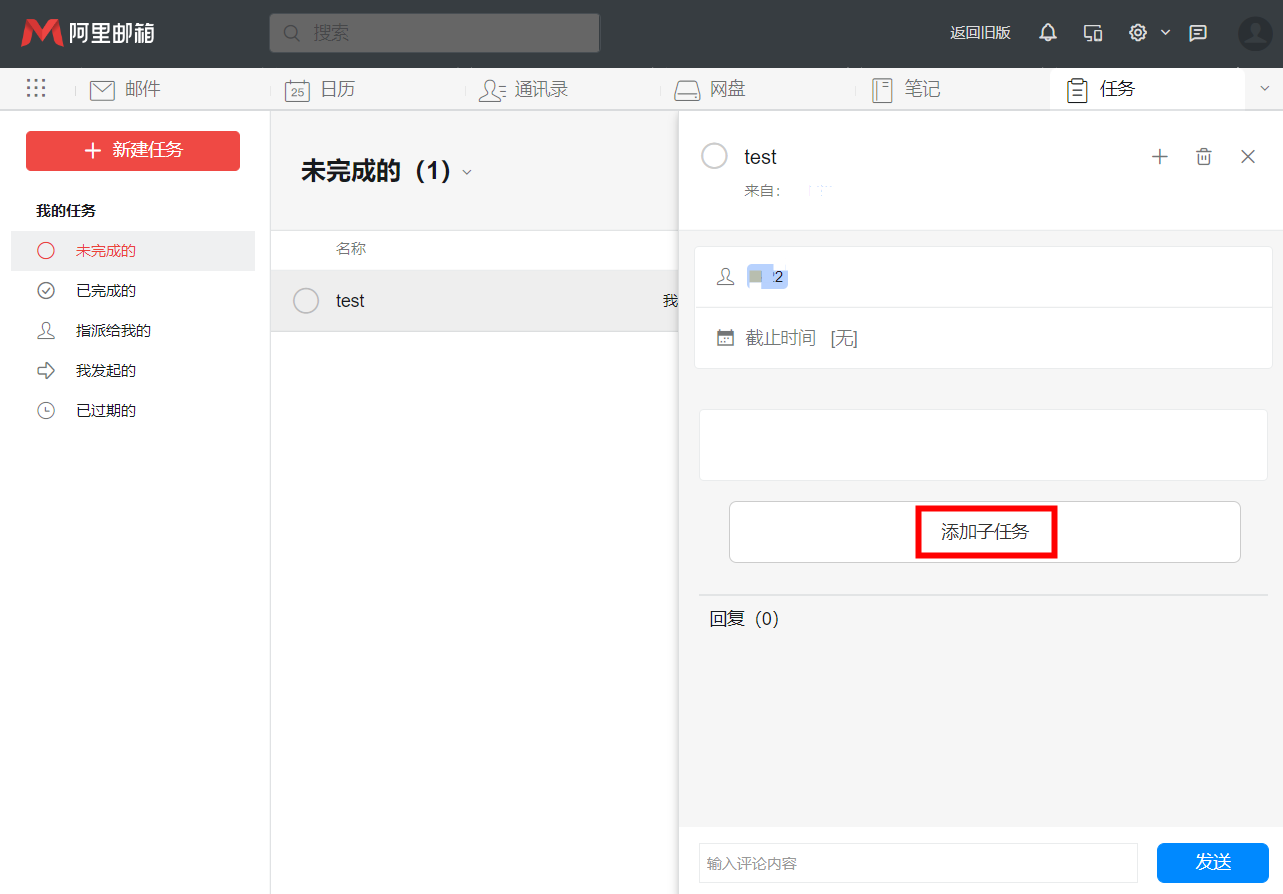Click the 新建任务 button
1283x894 pixels.
point(133,151)
